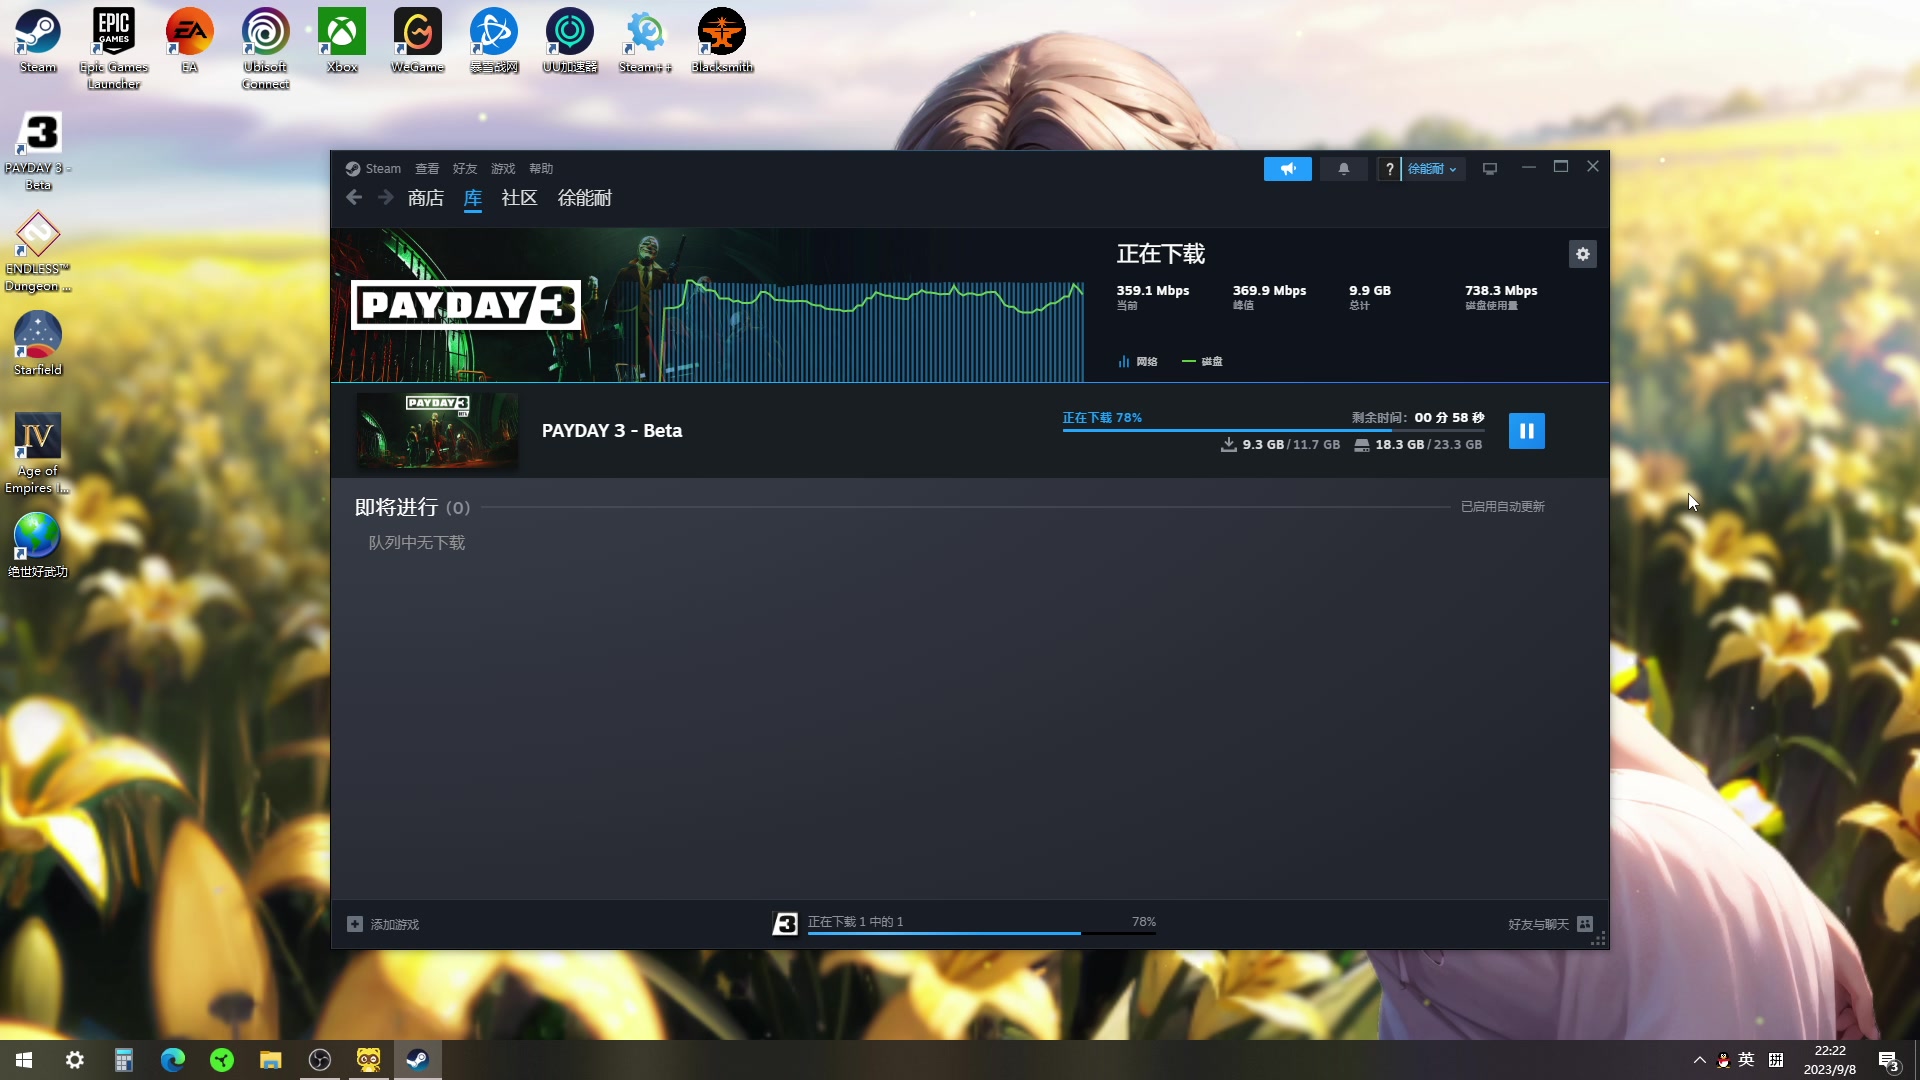Click the 即将进行 upcoming section header
The width and height of the screenshot is (1920, 1080).
coord(412,507)
